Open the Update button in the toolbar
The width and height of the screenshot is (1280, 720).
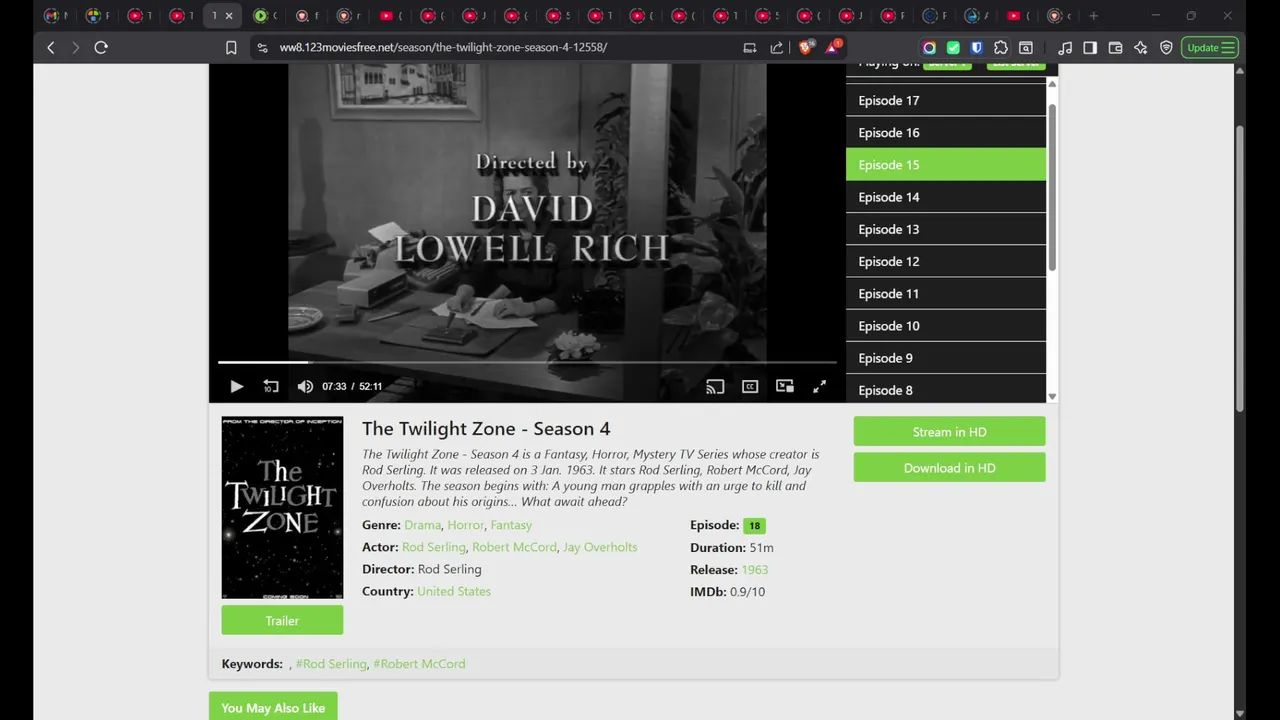click(x=1210, y=47)
